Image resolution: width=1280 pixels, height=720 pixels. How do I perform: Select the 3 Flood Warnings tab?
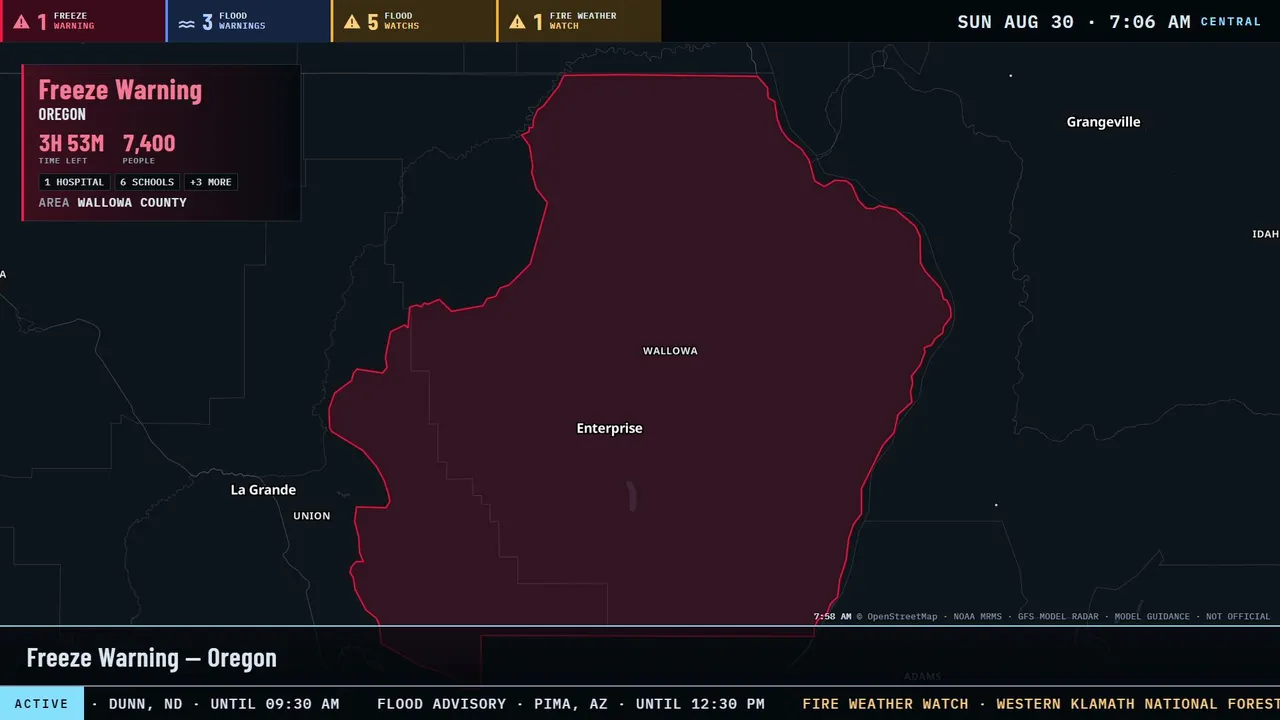[249, 21]
